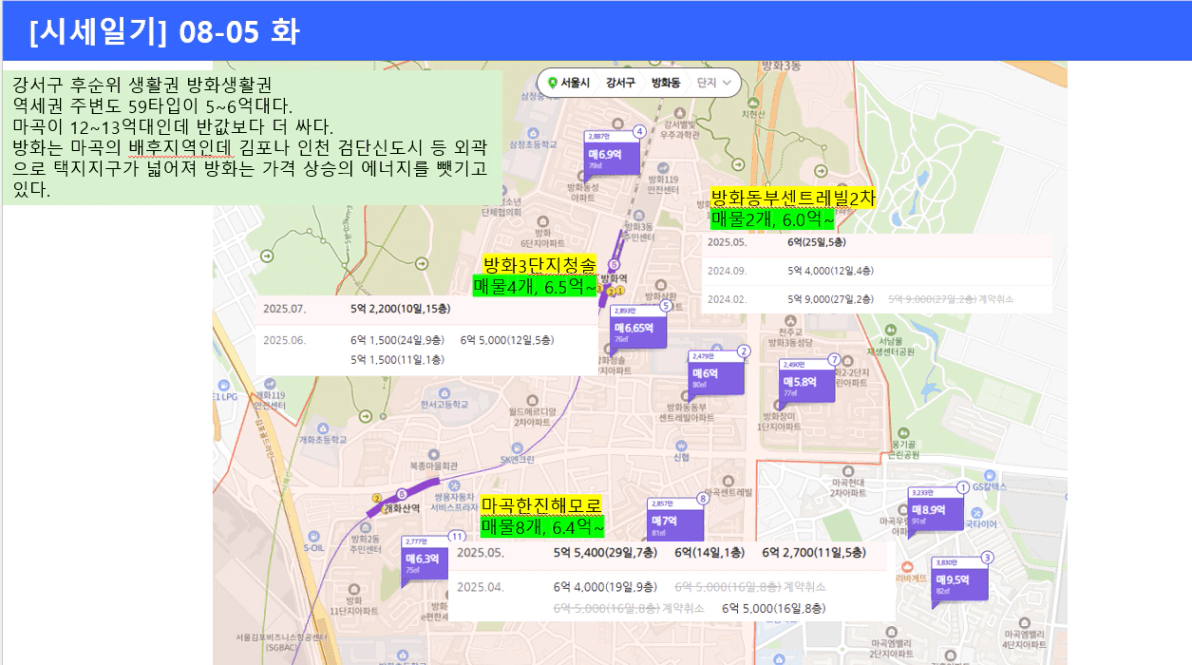Click the 6억 2,700(11일,5층) transaction entry

tap(814, 553)
